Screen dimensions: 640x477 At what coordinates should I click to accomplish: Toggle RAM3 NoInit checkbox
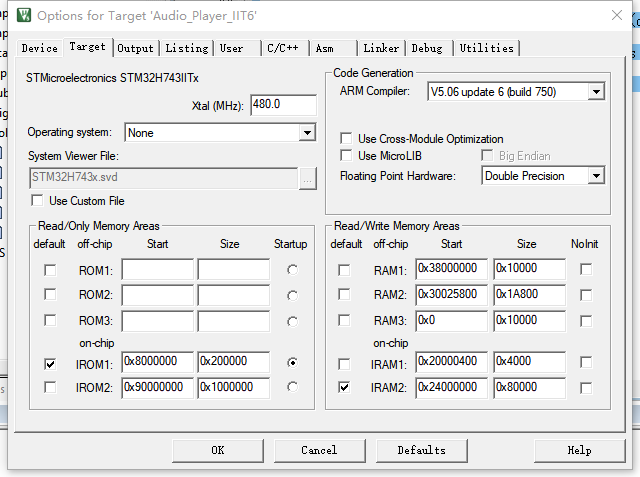pyautogui.click(x=586, y=321)
